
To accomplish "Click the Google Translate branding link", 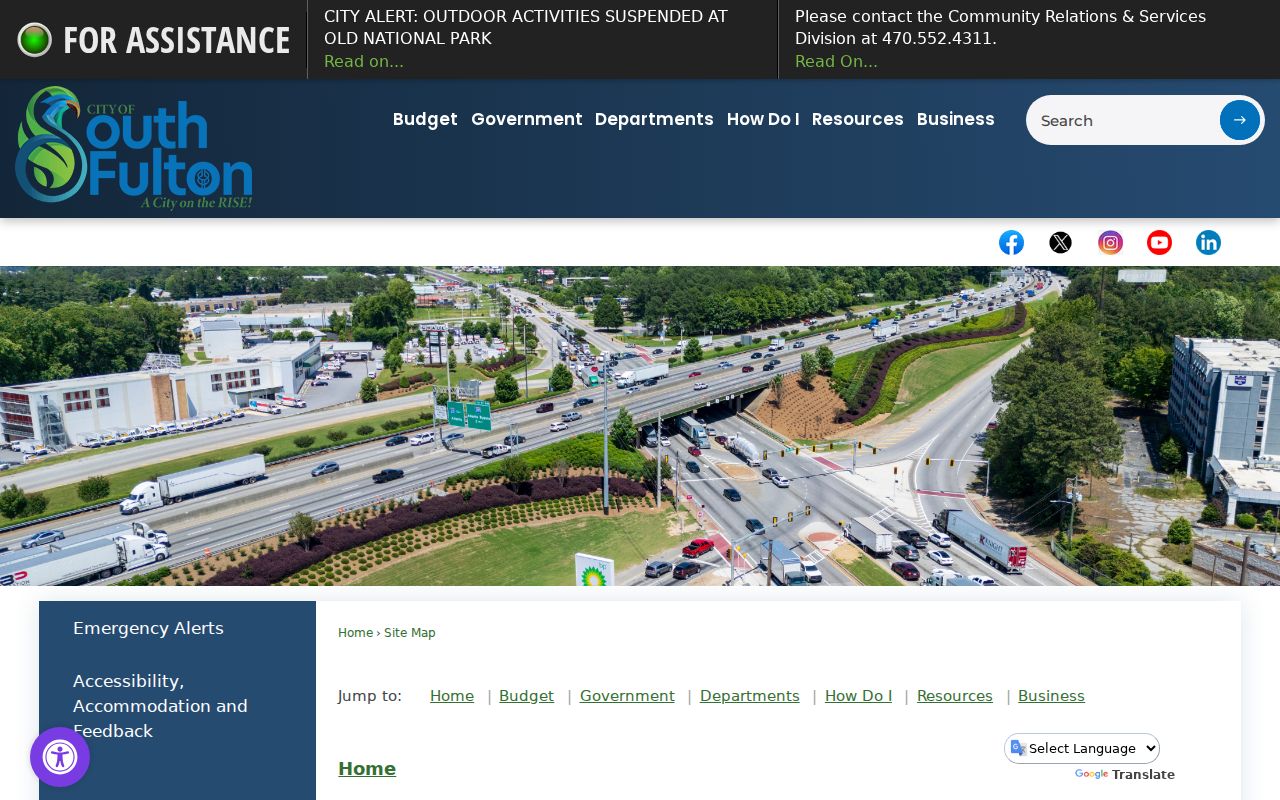I will tap(1125, 775).
